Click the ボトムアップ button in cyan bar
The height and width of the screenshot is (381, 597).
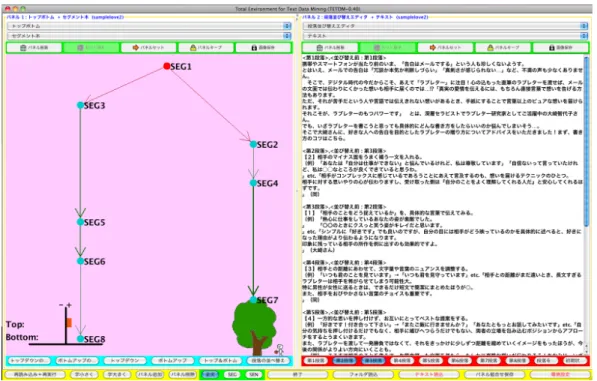click(x=172, y=360)
